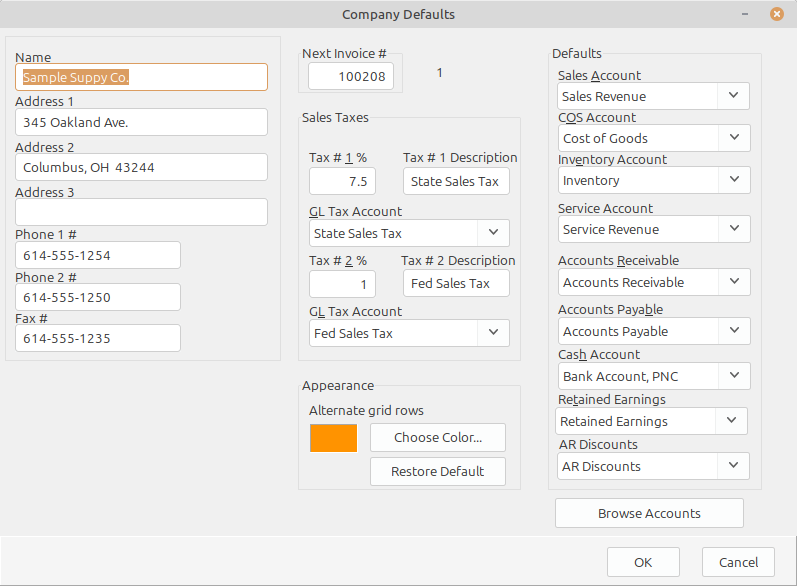
Task: Focus the company Name field
Action: pos(141,77)
